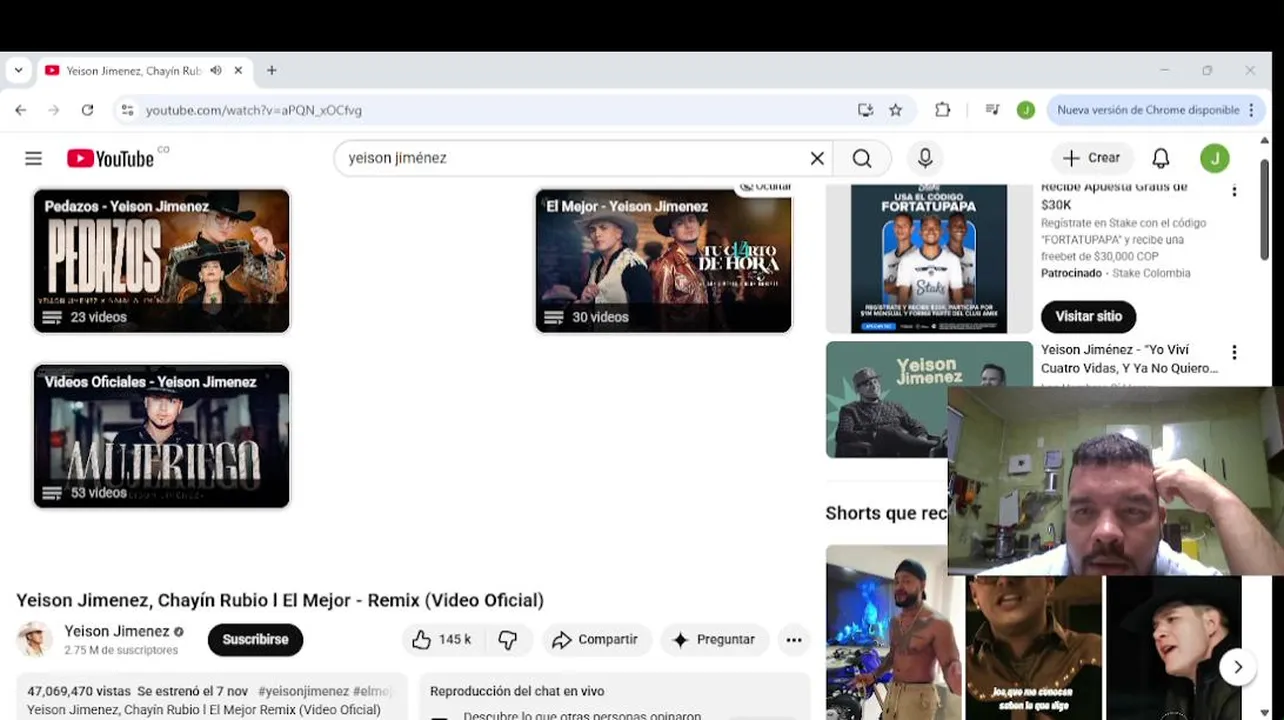The image size is (1284, 720).
Task: Open the El Mejor playlist thumbnail
Action: pyautogui.click(x=663, y=261)
